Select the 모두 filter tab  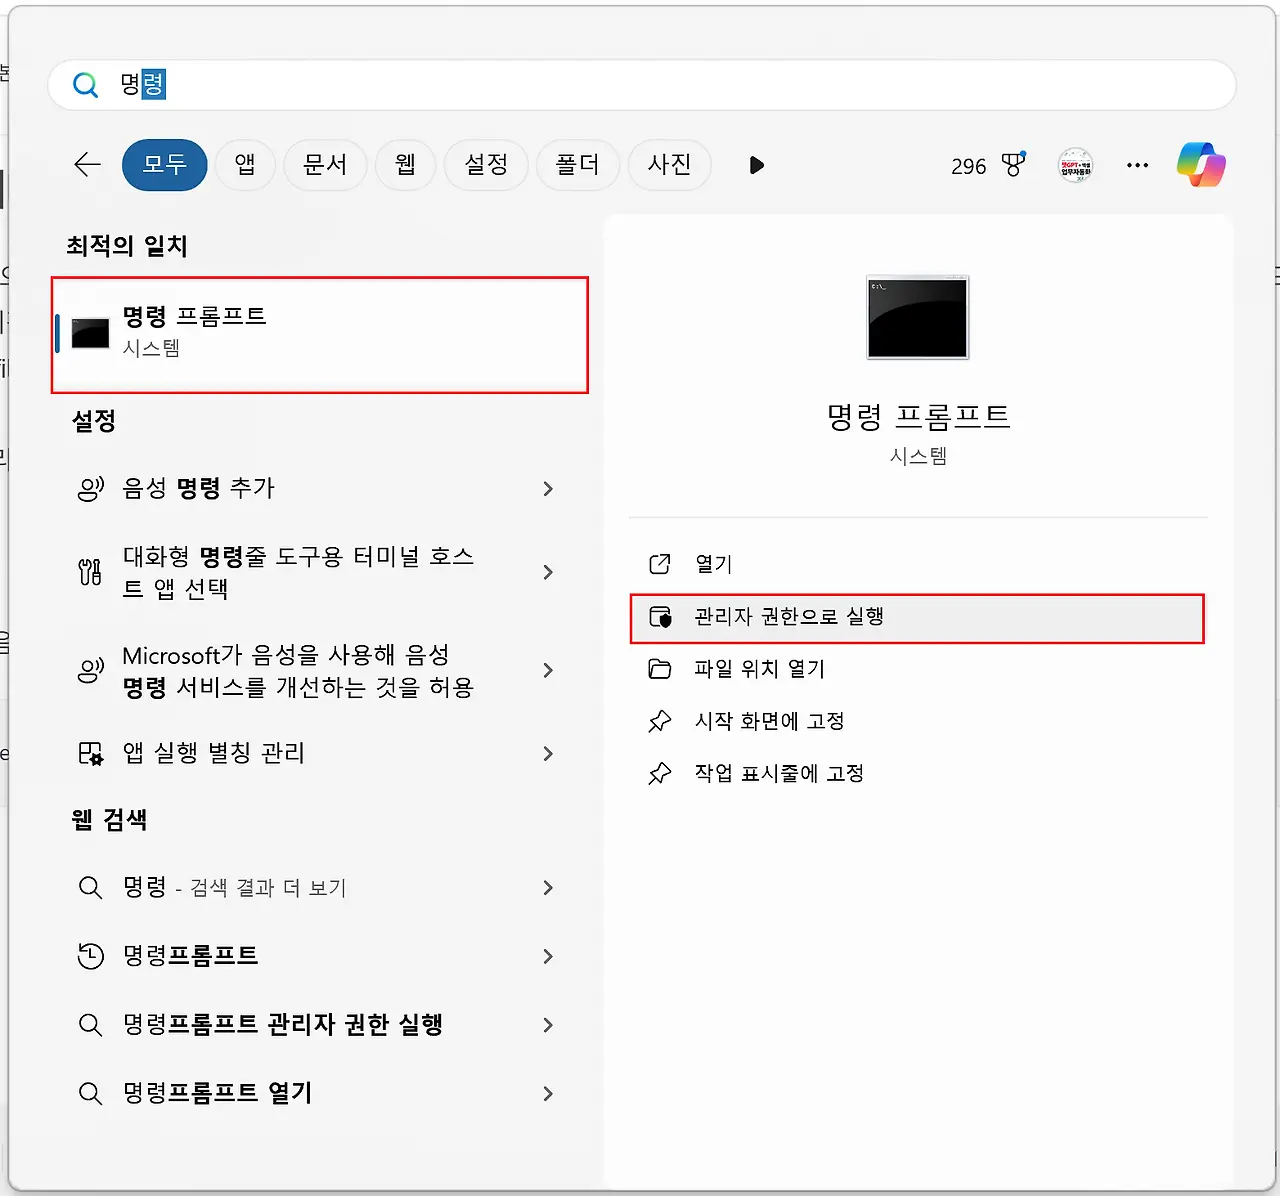click(x=164, y=165)
